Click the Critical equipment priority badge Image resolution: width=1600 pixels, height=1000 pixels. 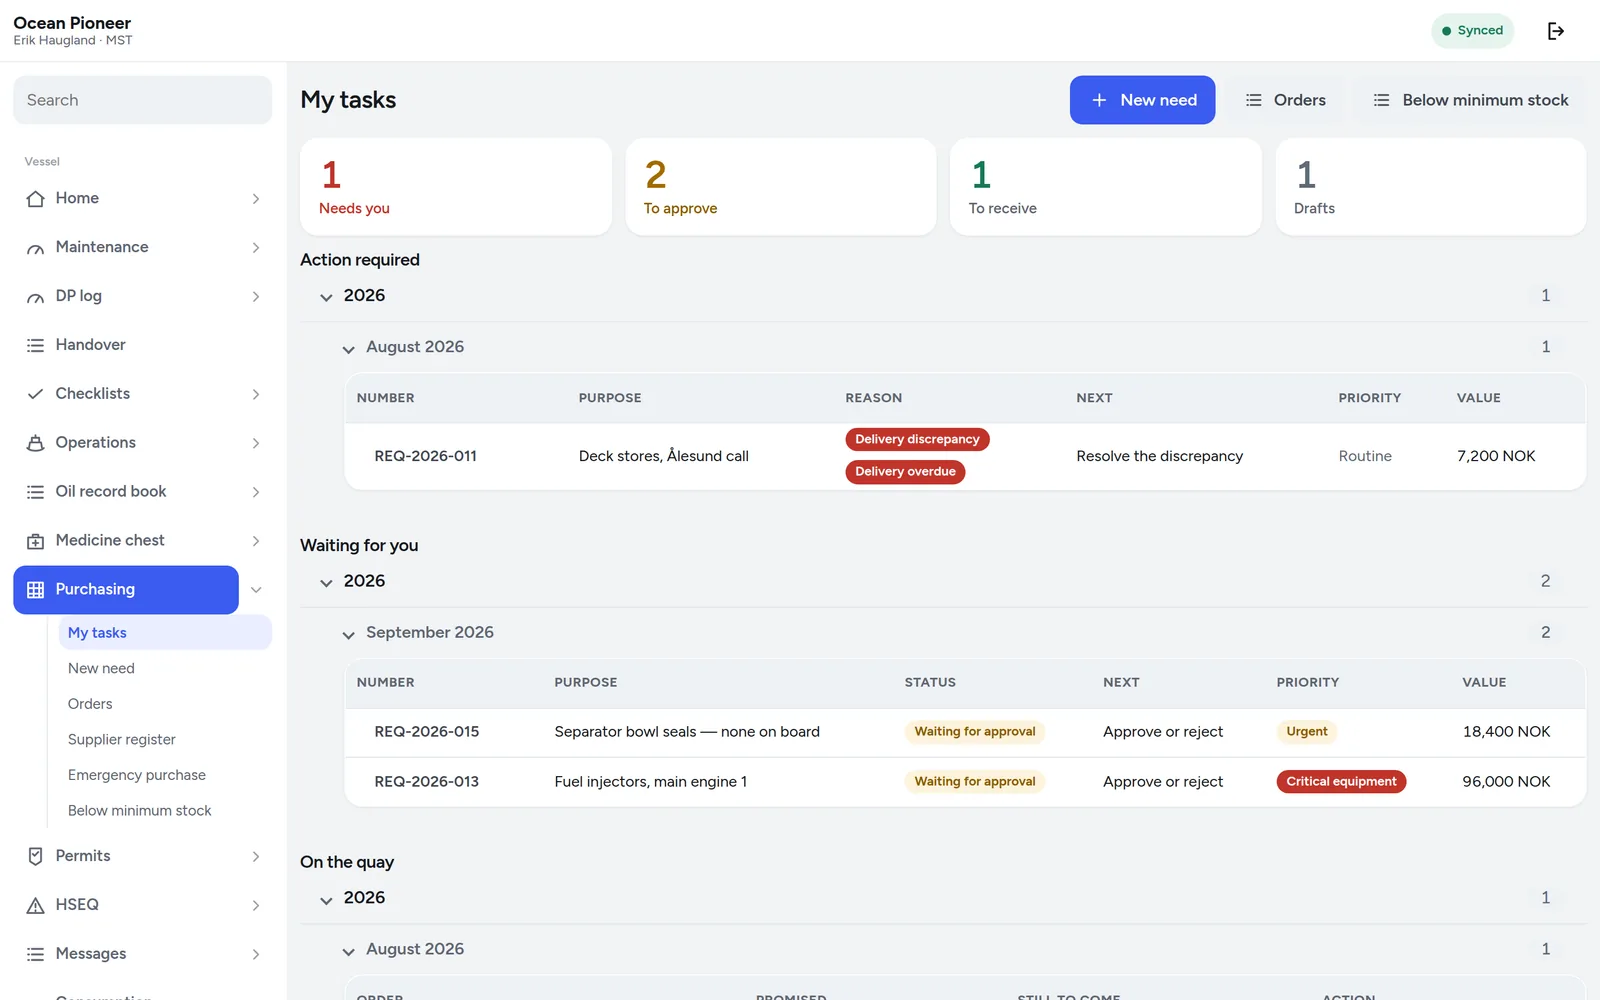[1341, 782]
